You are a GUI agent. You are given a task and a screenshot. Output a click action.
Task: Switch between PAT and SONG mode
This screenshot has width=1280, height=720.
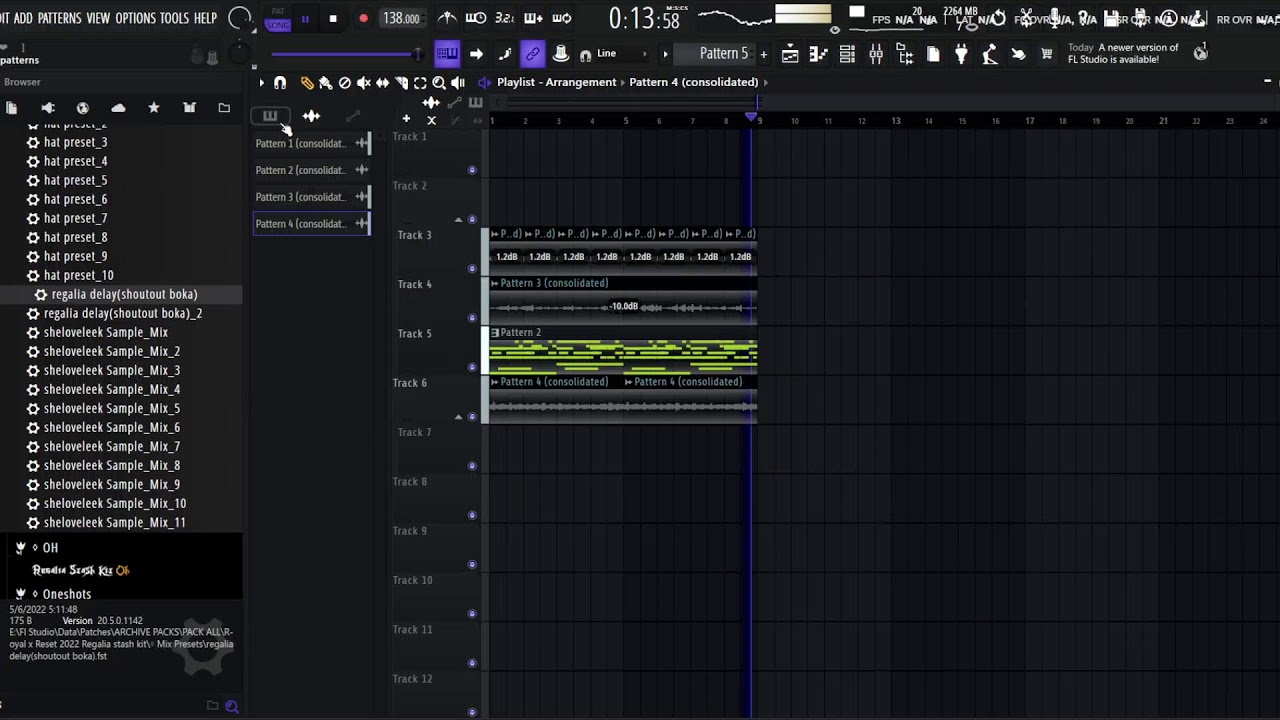278,18
